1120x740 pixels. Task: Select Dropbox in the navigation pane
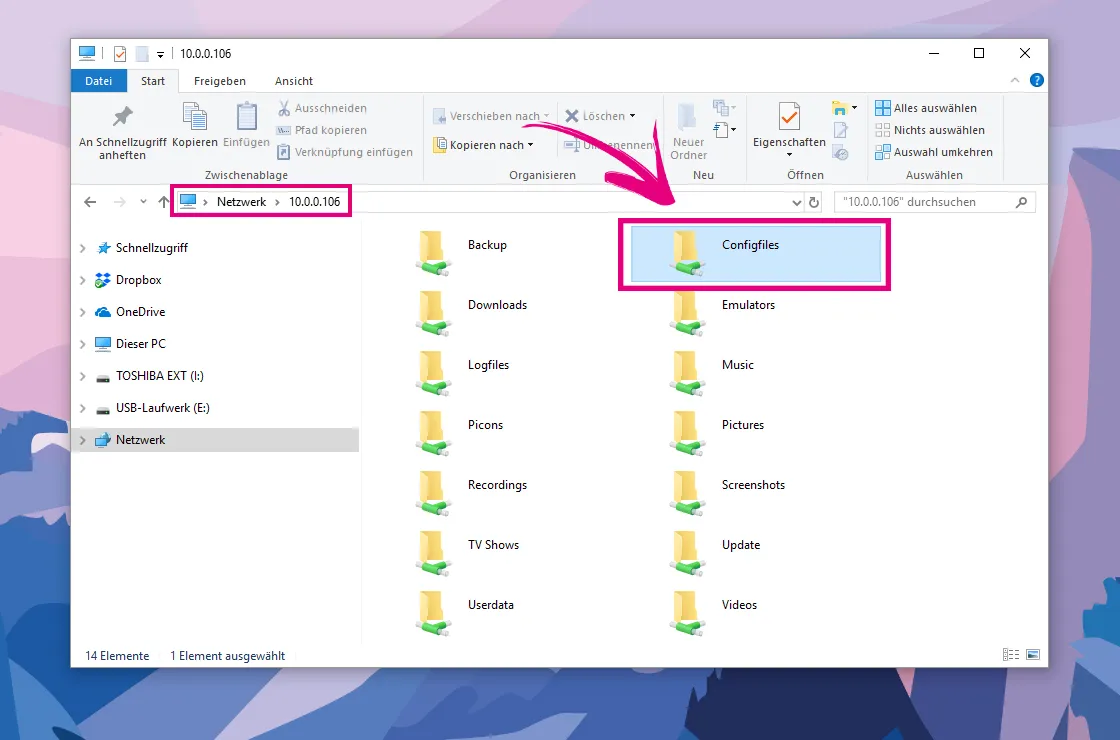(139, 280)
